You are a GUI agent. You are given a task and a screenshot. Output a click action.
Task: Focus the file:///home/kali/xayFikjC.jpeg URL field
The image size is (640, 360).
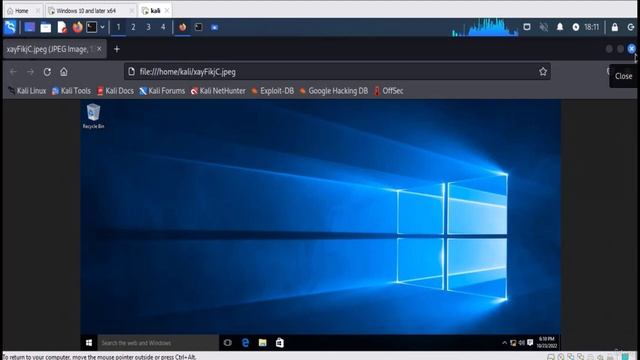337,72
